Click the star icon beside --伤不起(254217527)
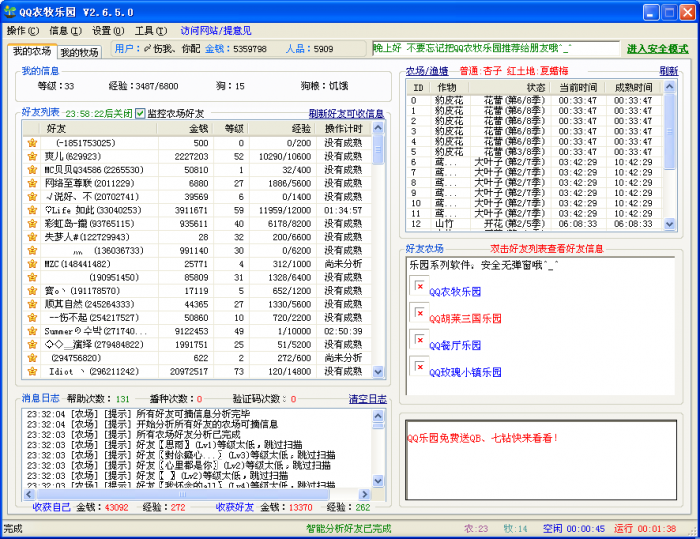 tap(32, 318)
